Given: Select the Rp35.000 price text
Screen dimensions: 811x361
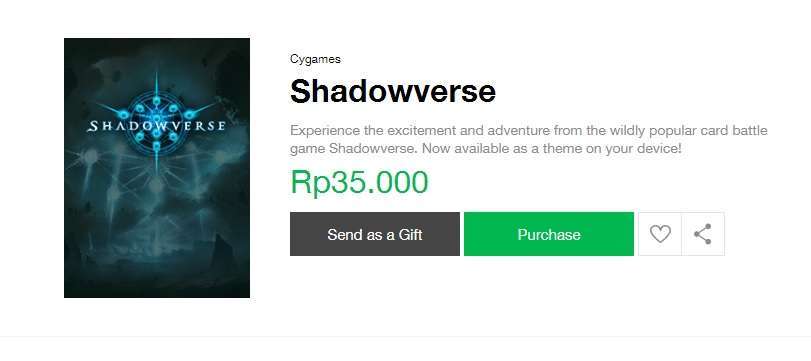Looking at the screenshot, I should point(359,182).
